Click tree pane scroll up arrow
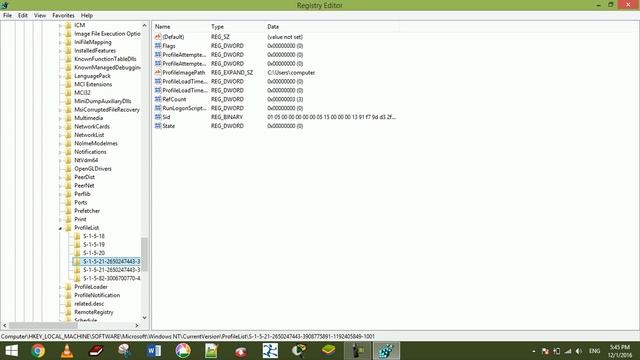This screenshot has width=640, height=360. [144, 25]
